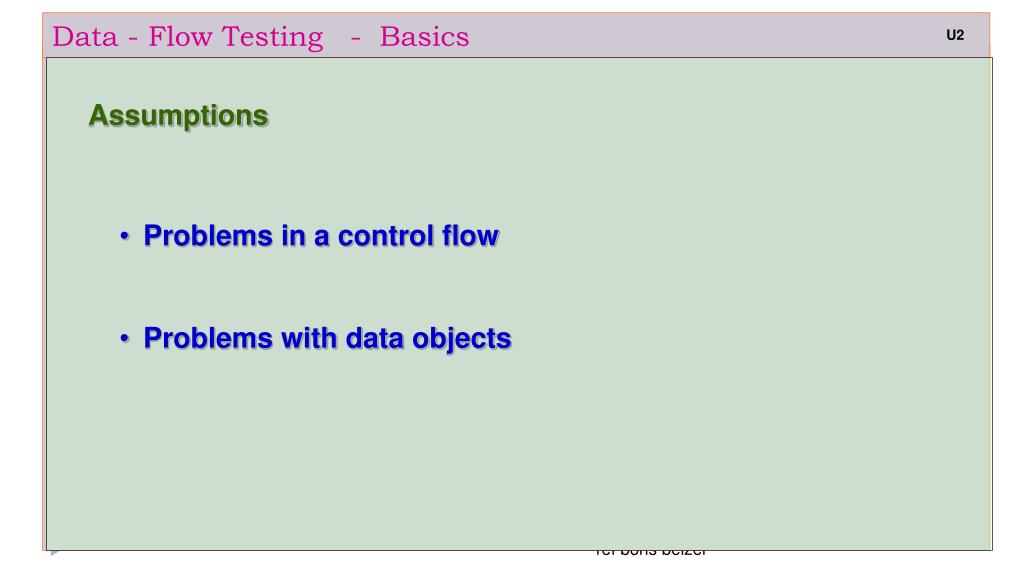Select the 'Assumptions' heading
Image resolution: width=1024 pixels, height=576 pixels.
178,116
